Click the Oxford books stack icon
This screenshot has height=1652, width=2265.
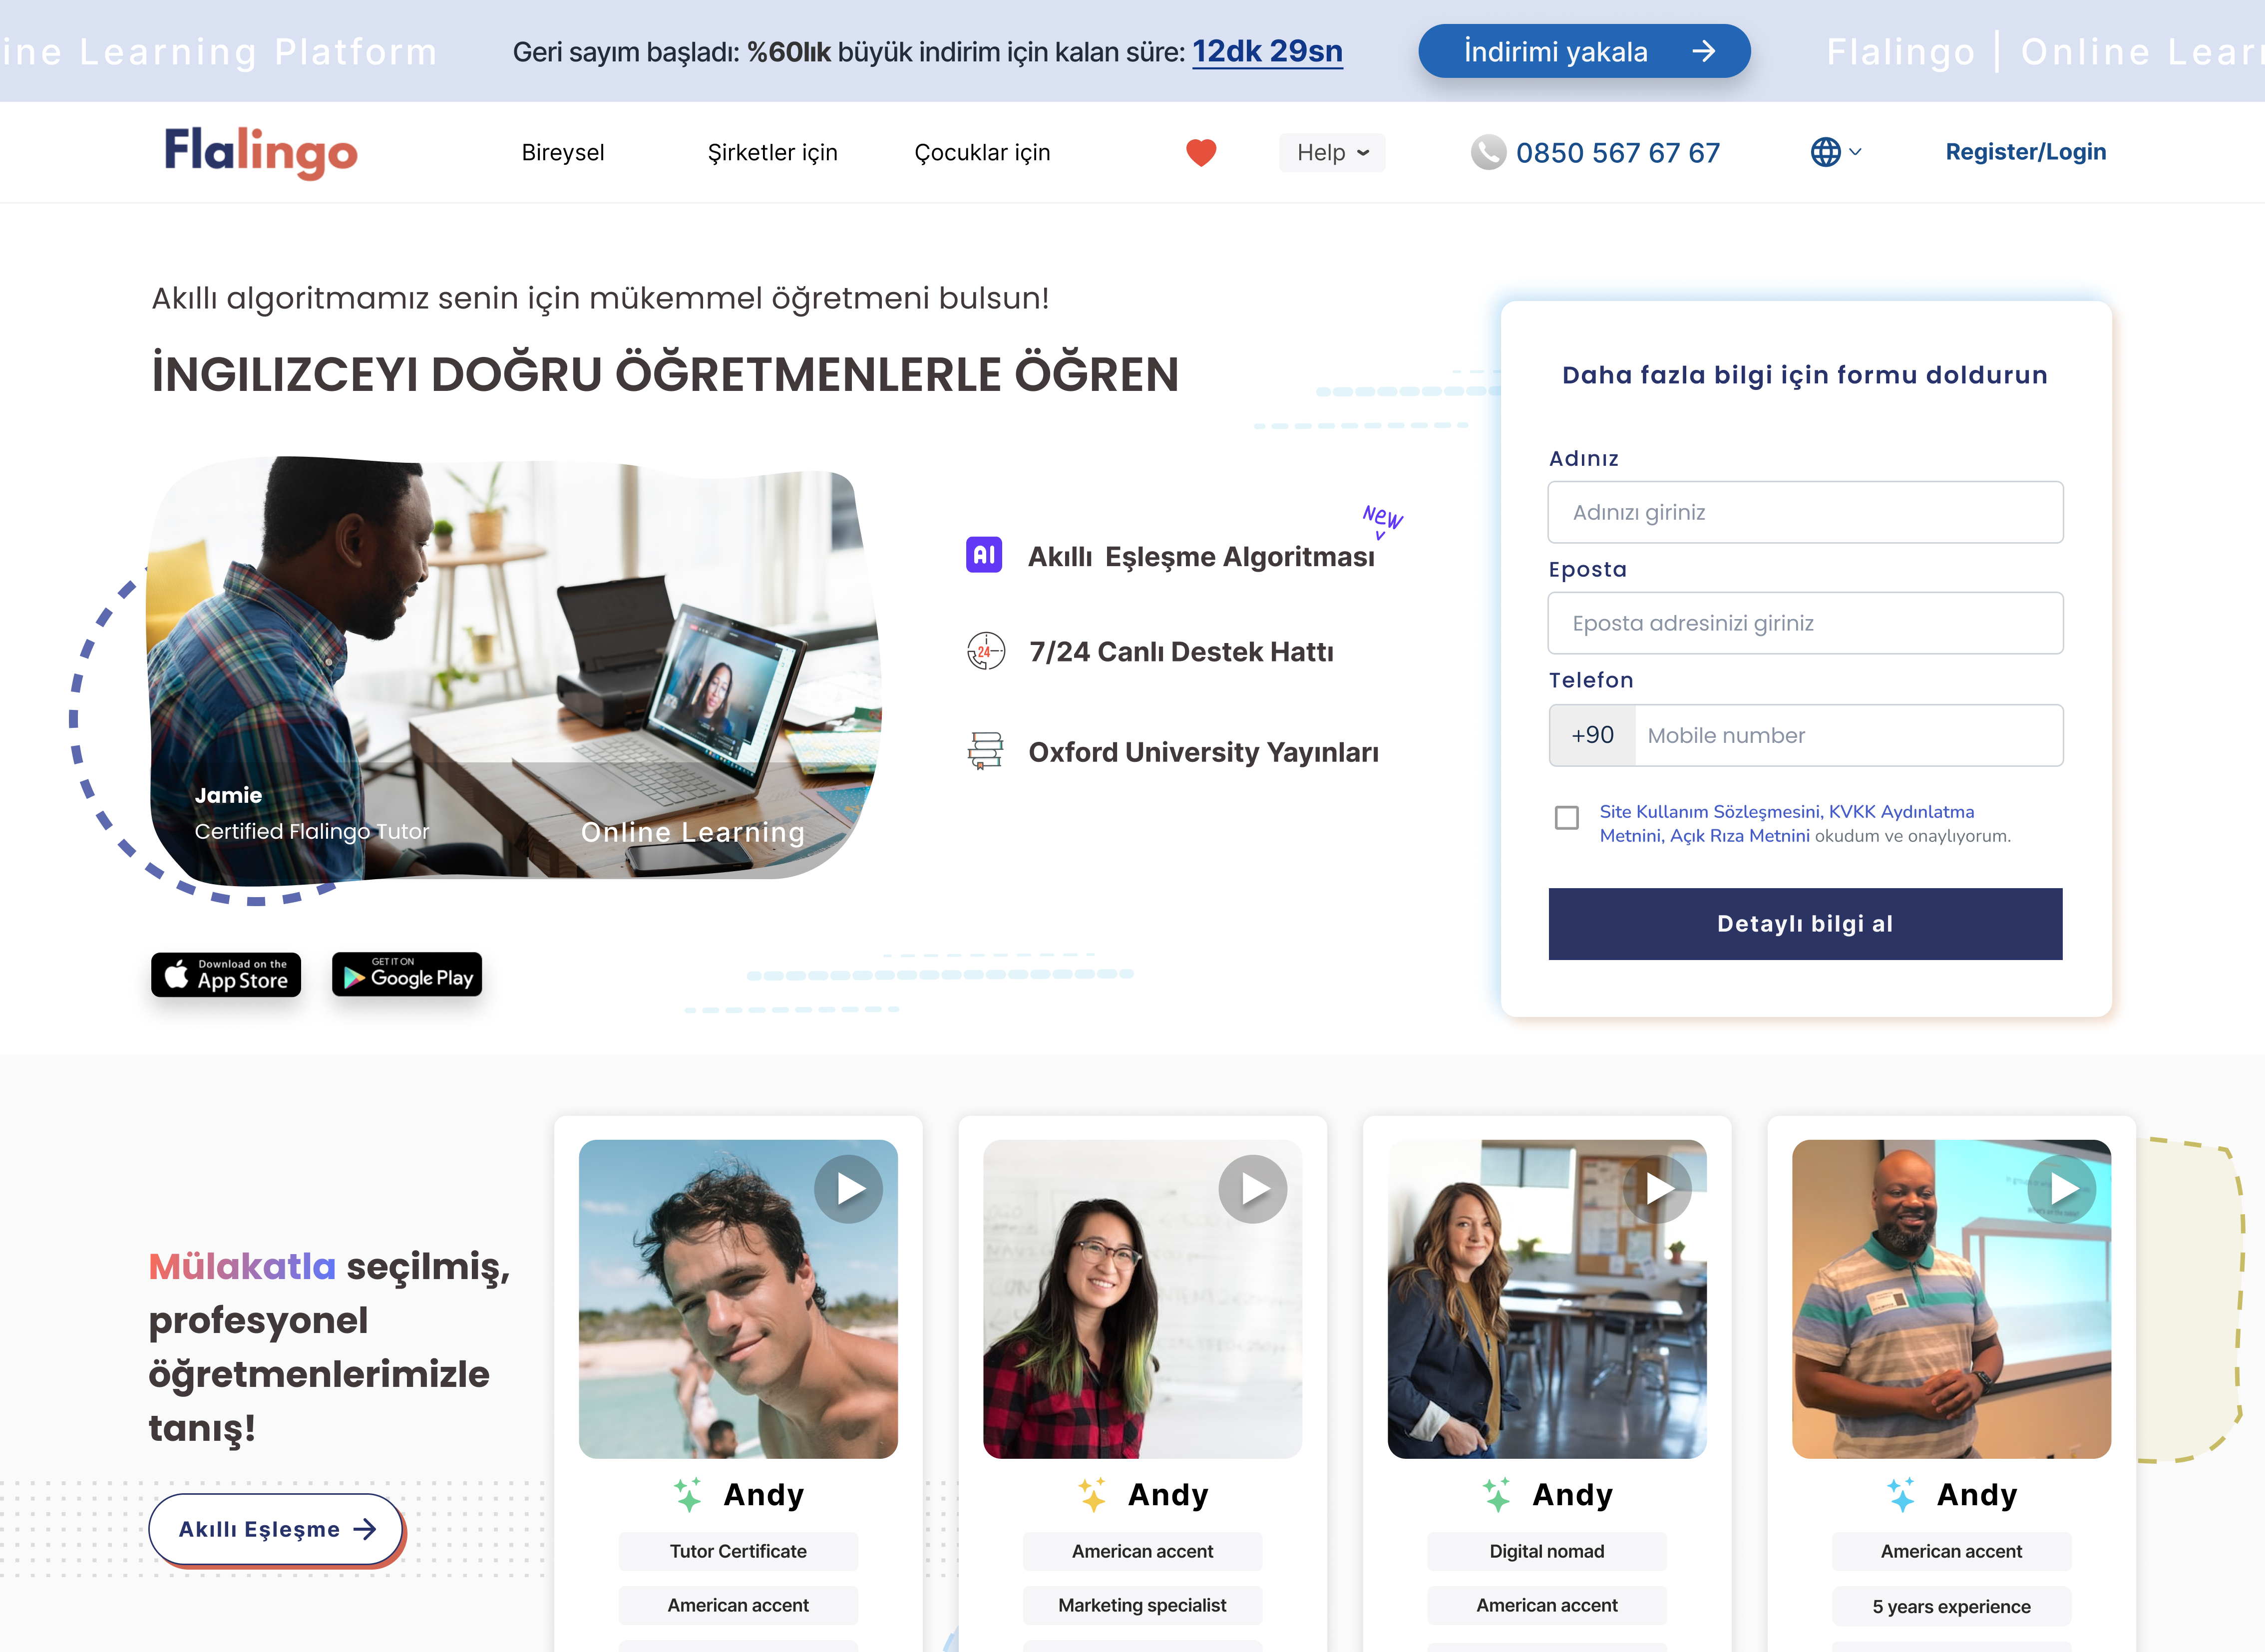985,750
